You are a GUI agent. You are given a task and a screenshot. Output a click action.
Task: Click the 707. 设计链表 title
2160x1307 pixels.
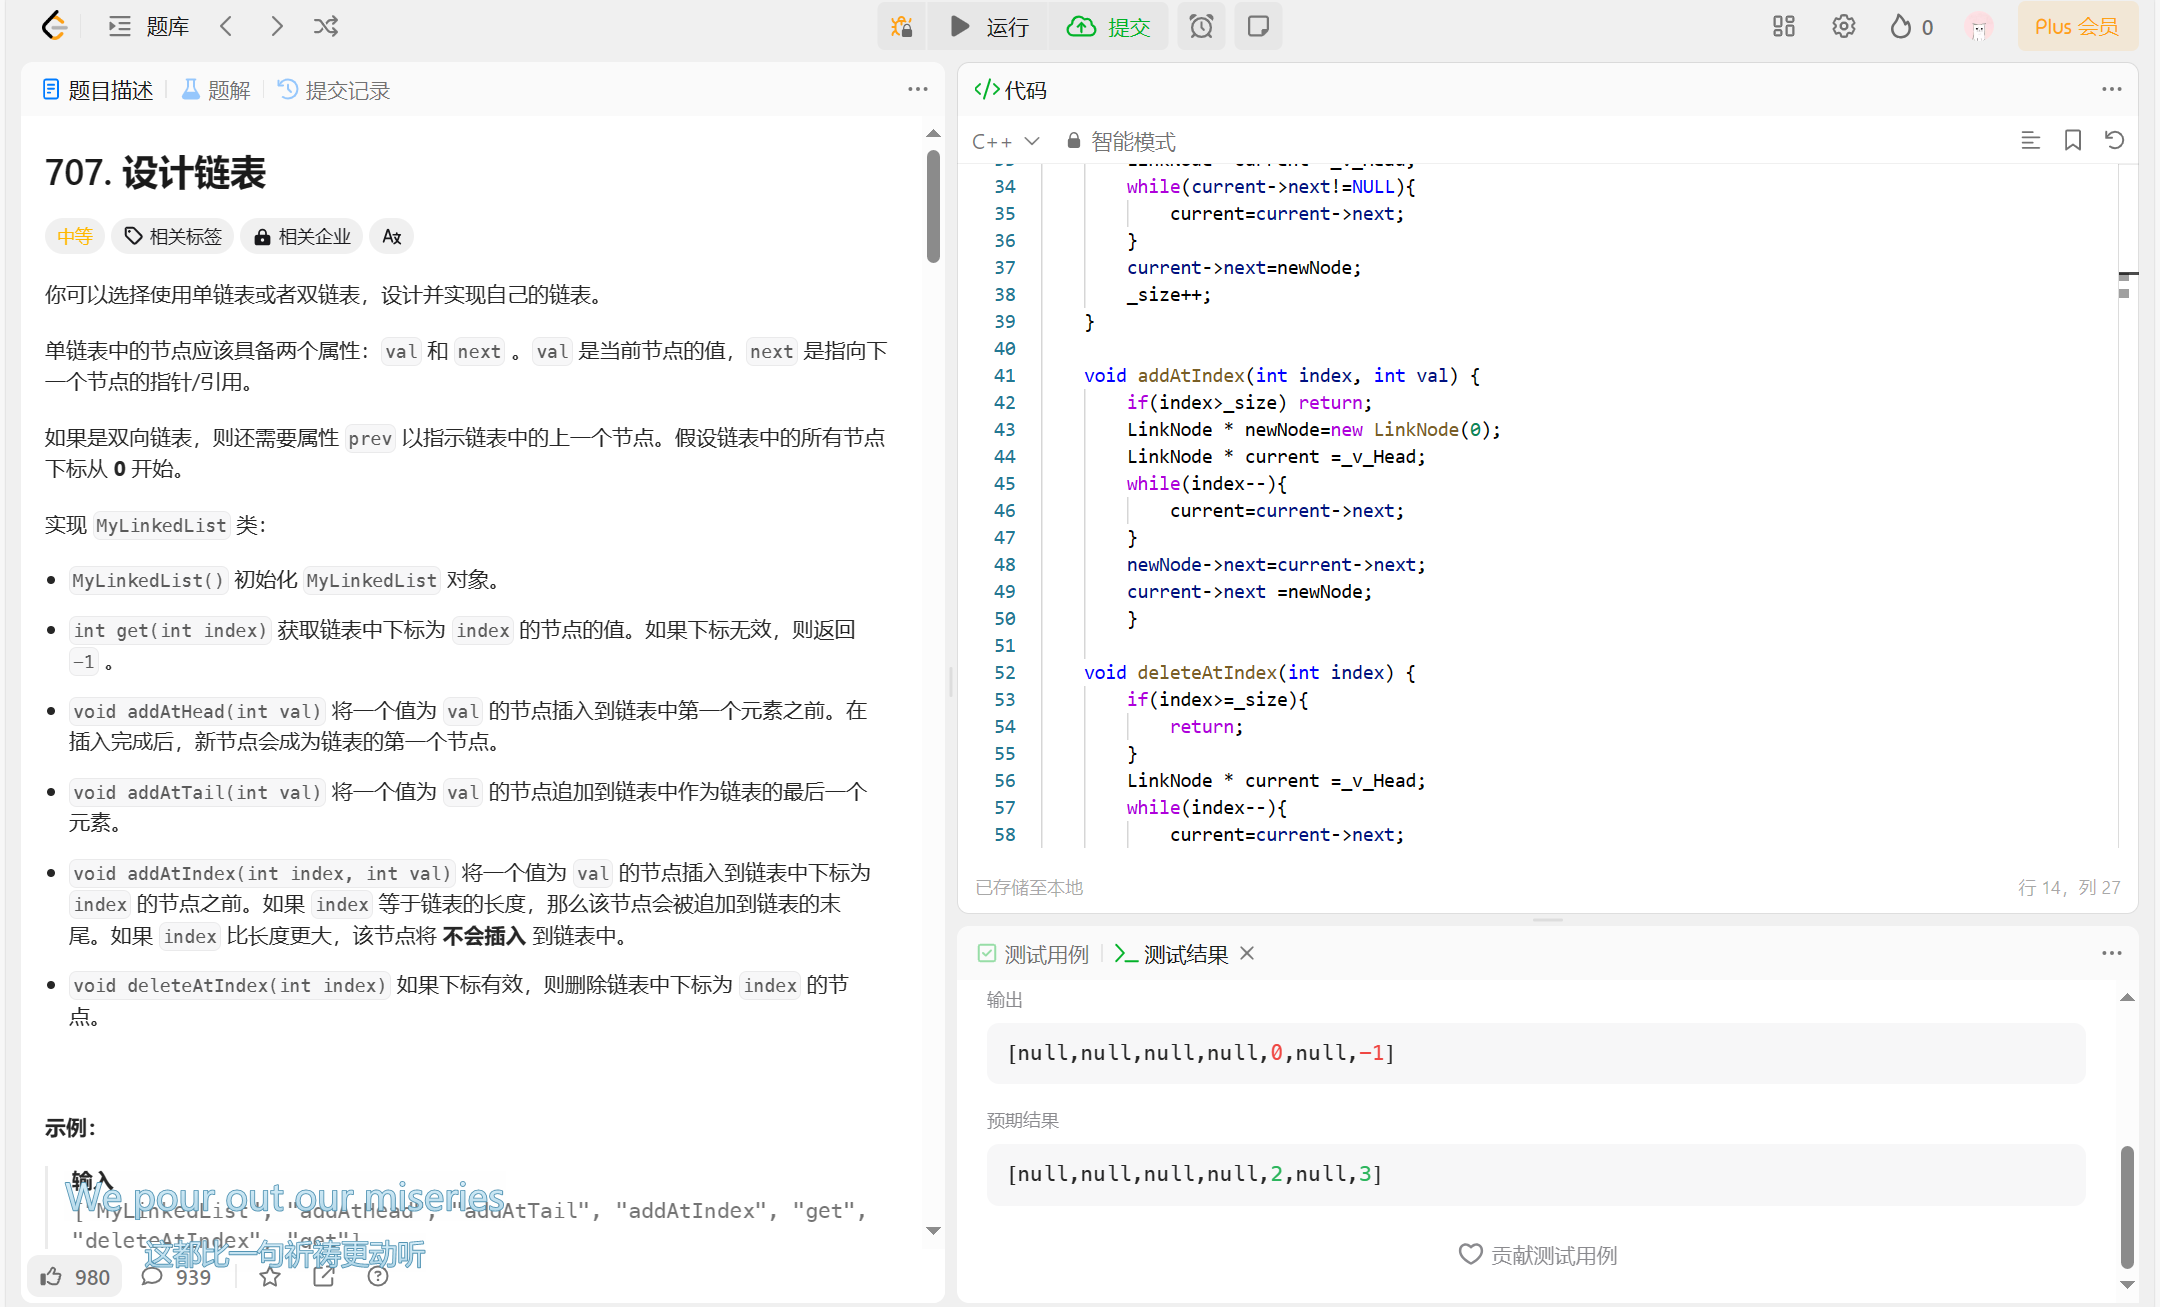tap(155, 172)
